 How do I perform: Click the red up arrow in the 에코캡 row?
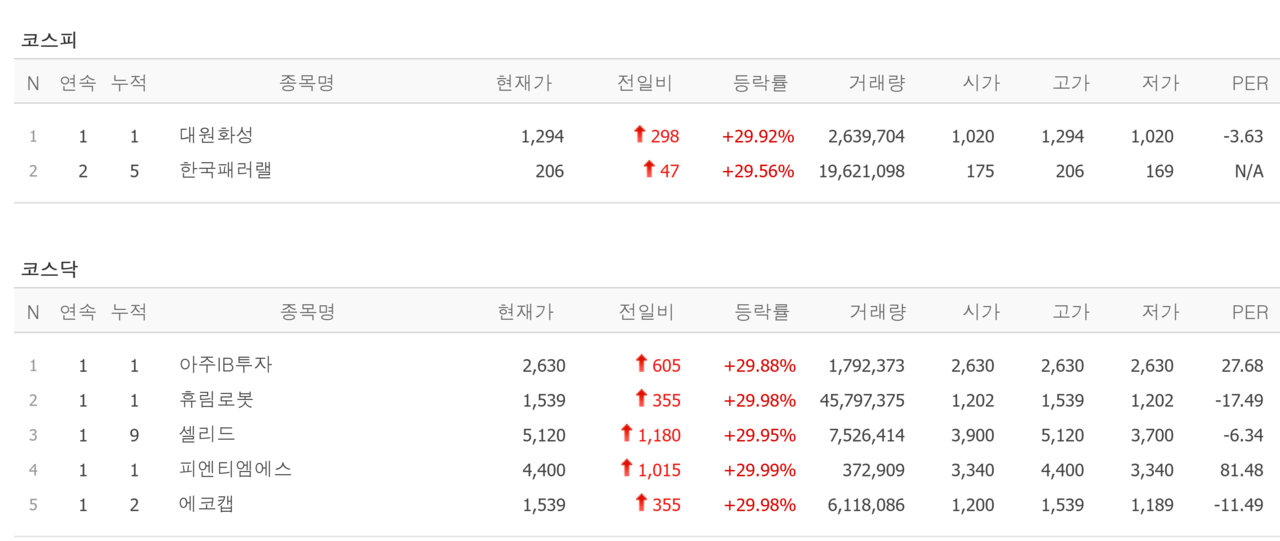pyautogui.click(x=641, y=504)
